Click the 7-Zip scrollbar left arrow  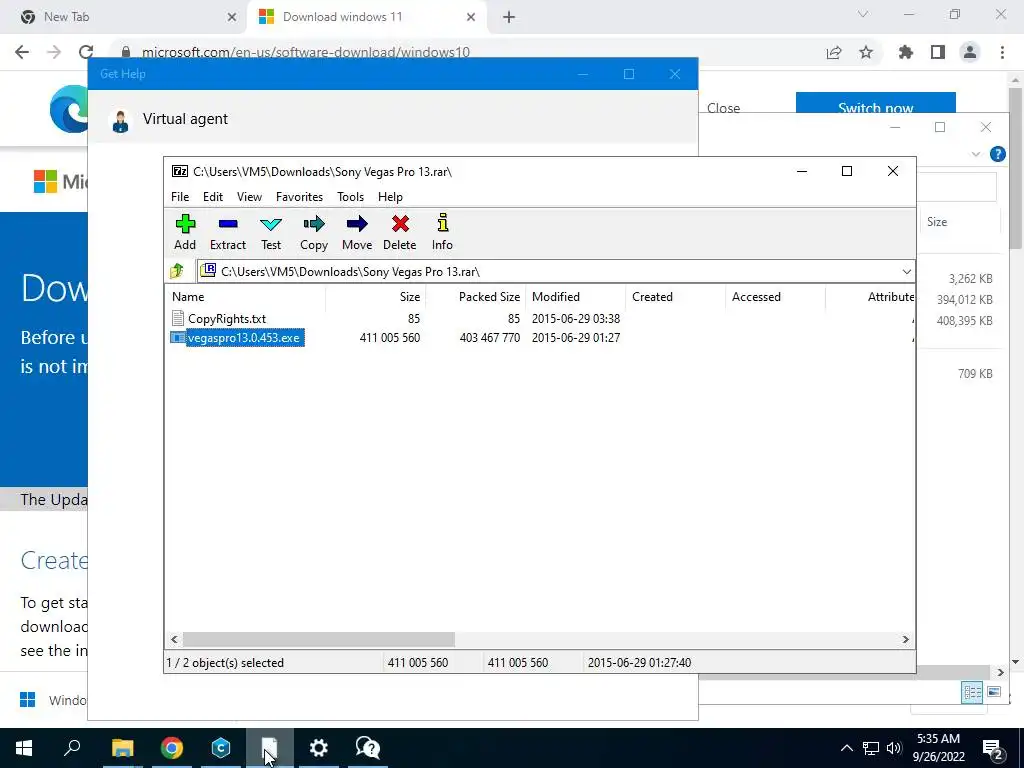click(x=174, y=639)
